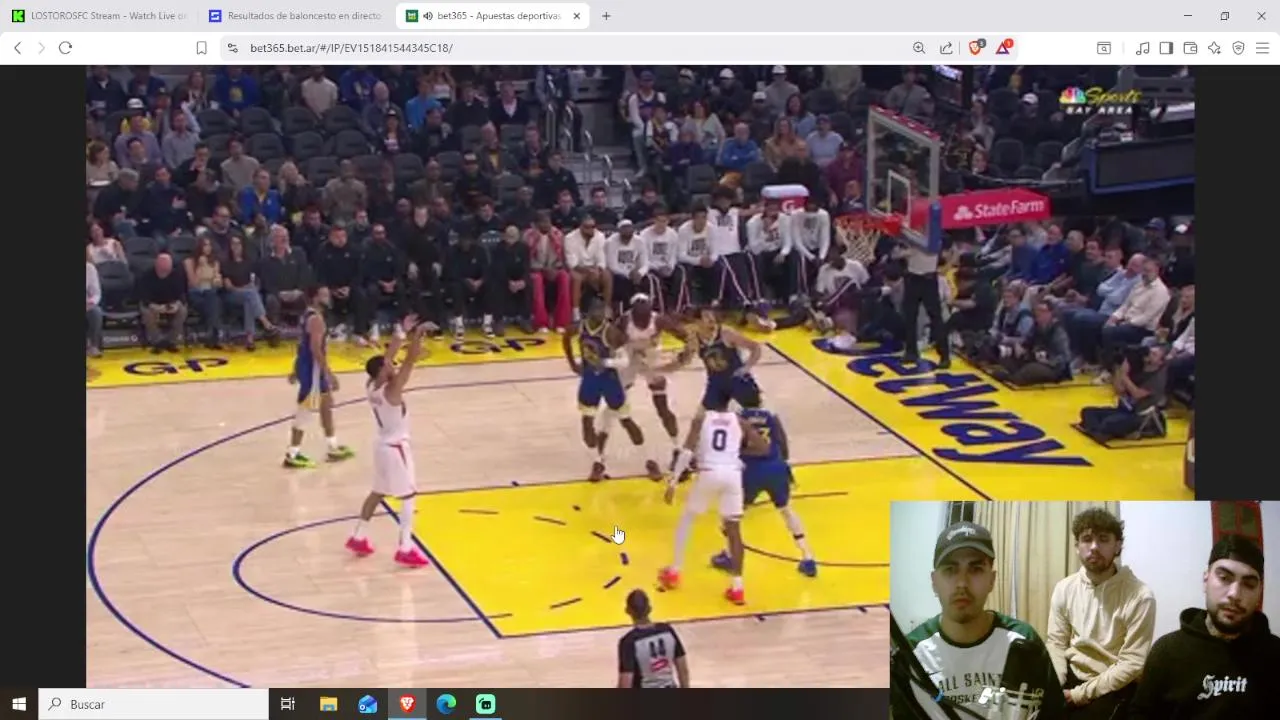1280x720 pixels.
Task: Click the Buscar taskbar search box
Action: click(153, 704)
